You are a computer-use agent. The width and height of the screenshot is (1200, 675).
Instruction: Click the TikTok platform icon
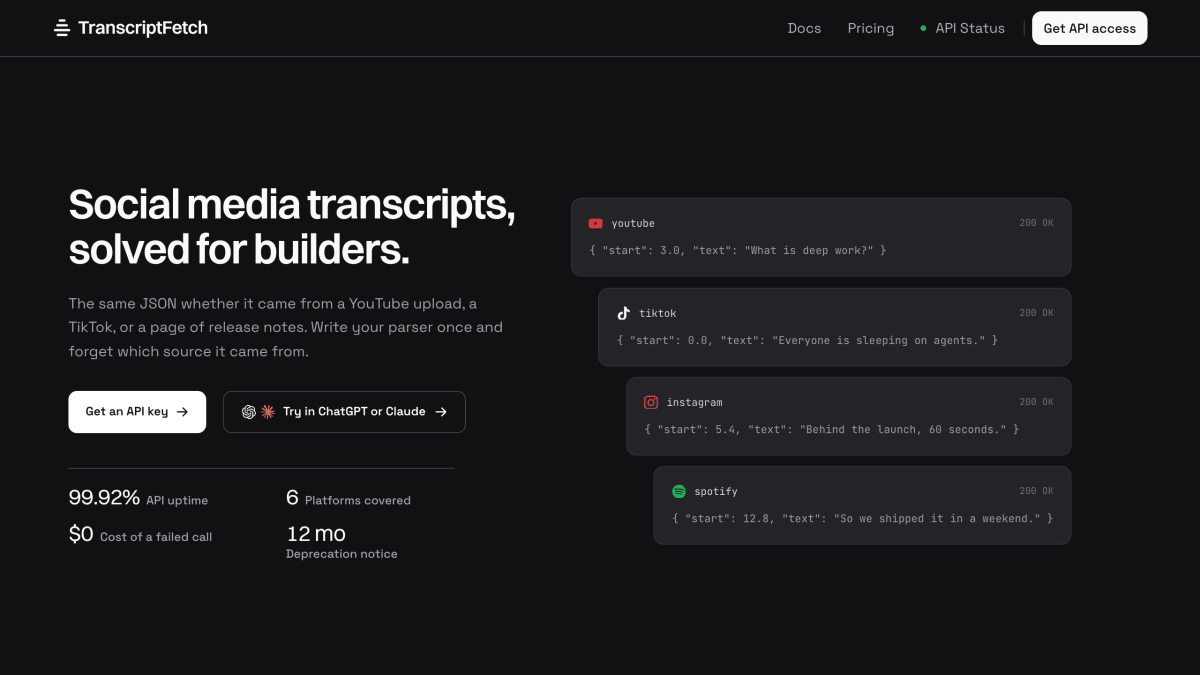pos(623,313)
